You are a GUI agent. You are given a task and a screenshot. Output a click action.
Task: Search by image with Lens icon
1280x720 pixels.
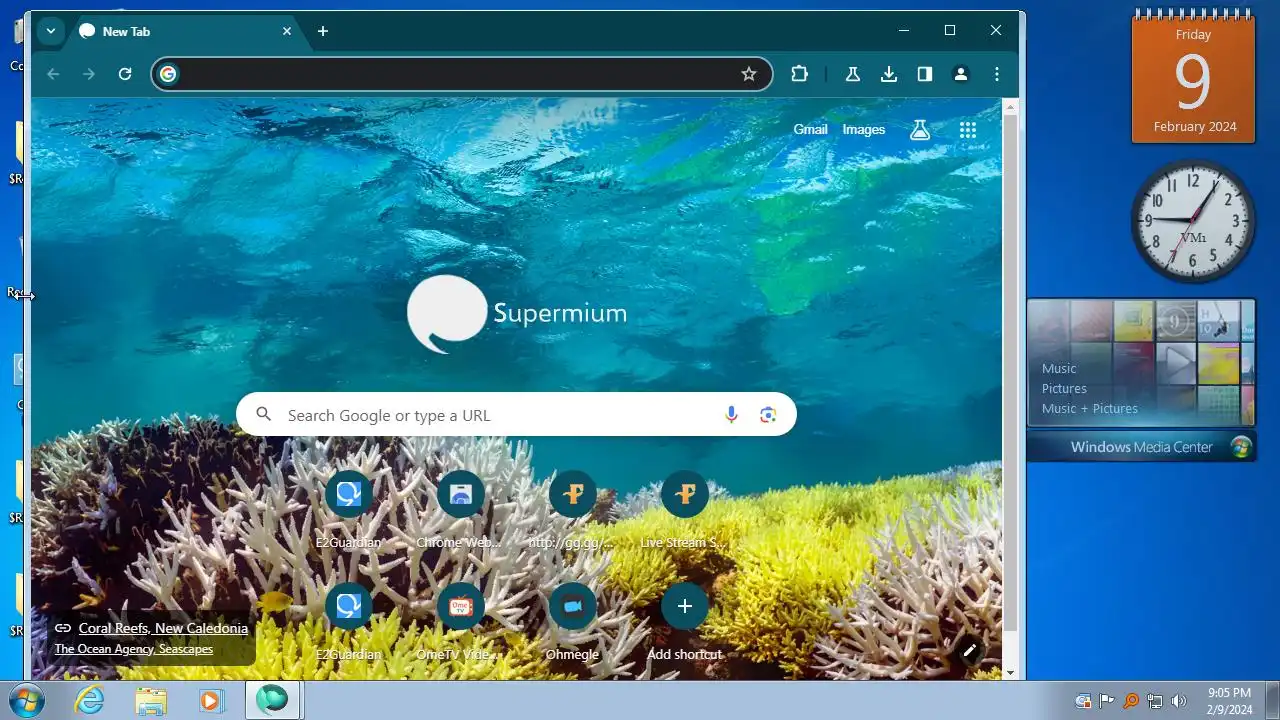click(768, 415)
